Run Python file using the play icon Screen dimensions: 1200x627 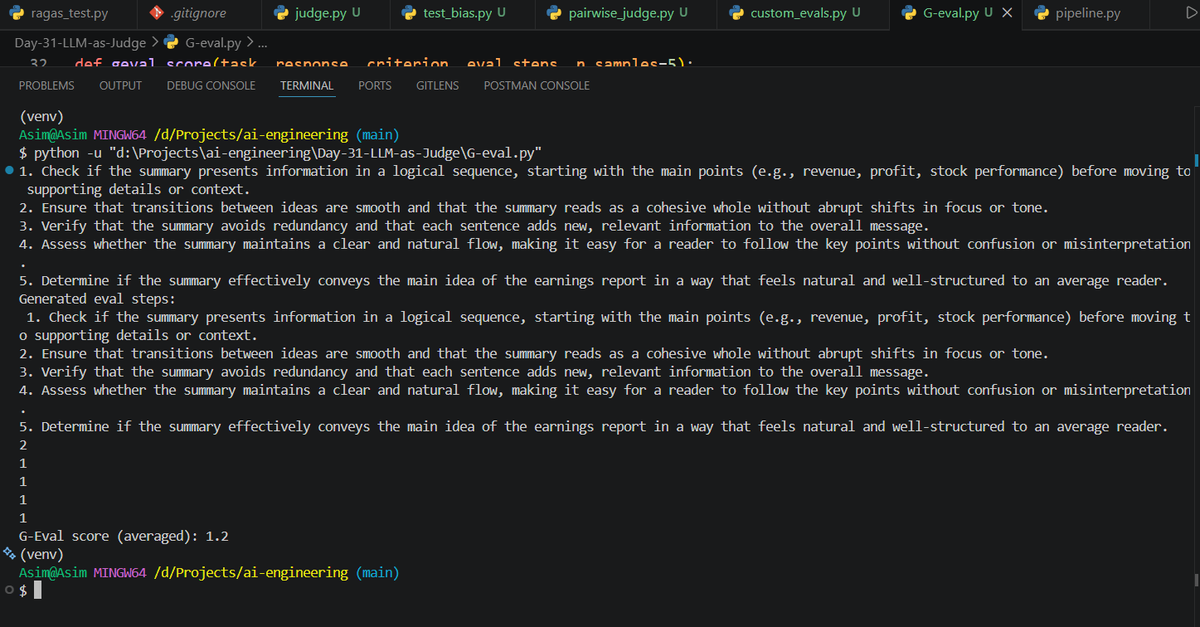click(x=1189, y=14)
